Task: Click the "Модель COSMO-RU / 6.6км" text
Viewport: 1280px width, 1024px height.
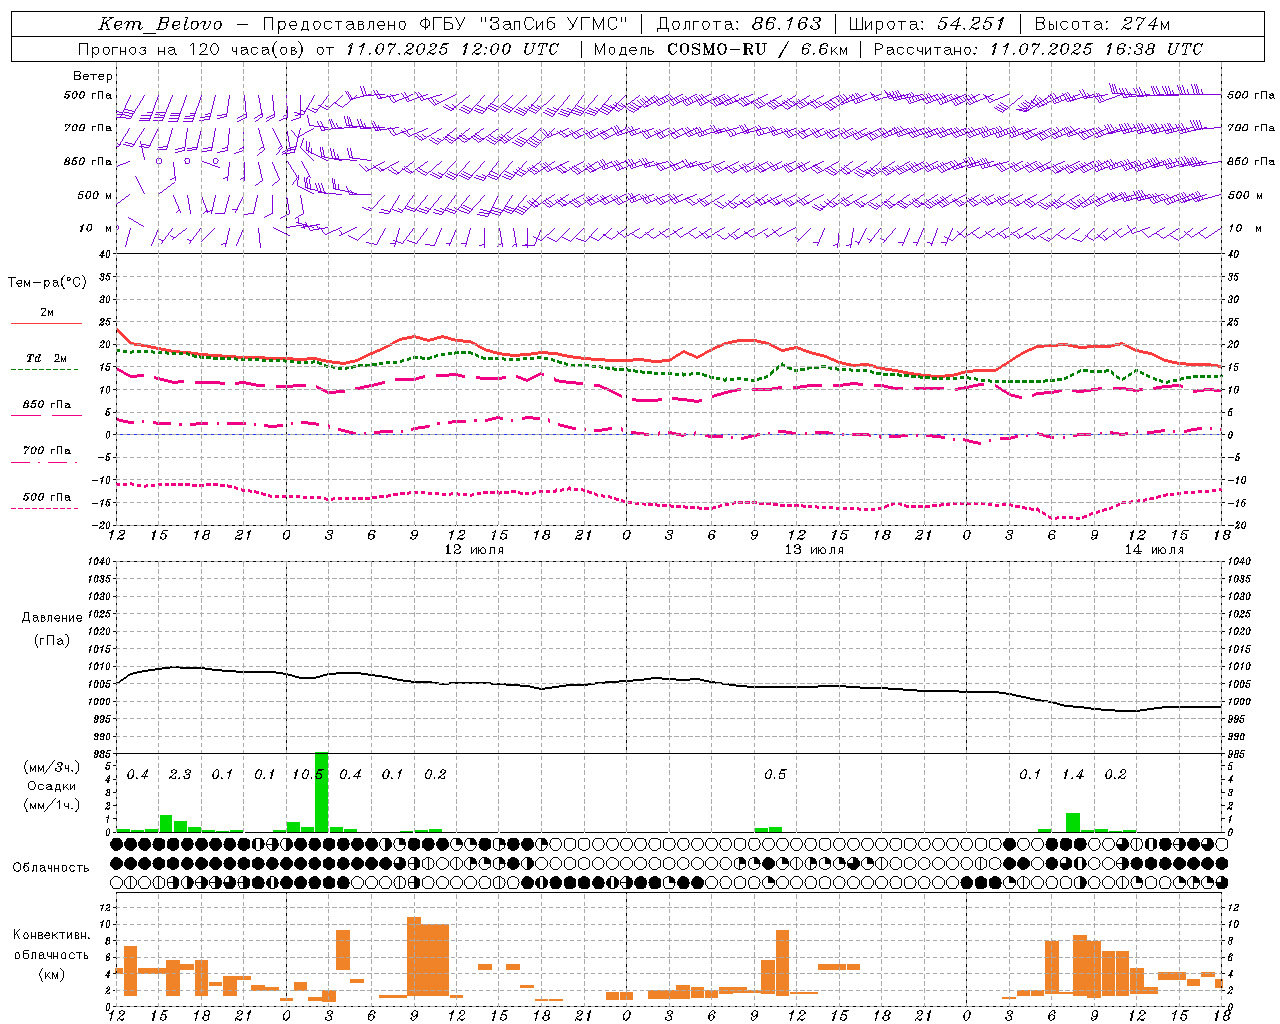Action: pos(720,49)
